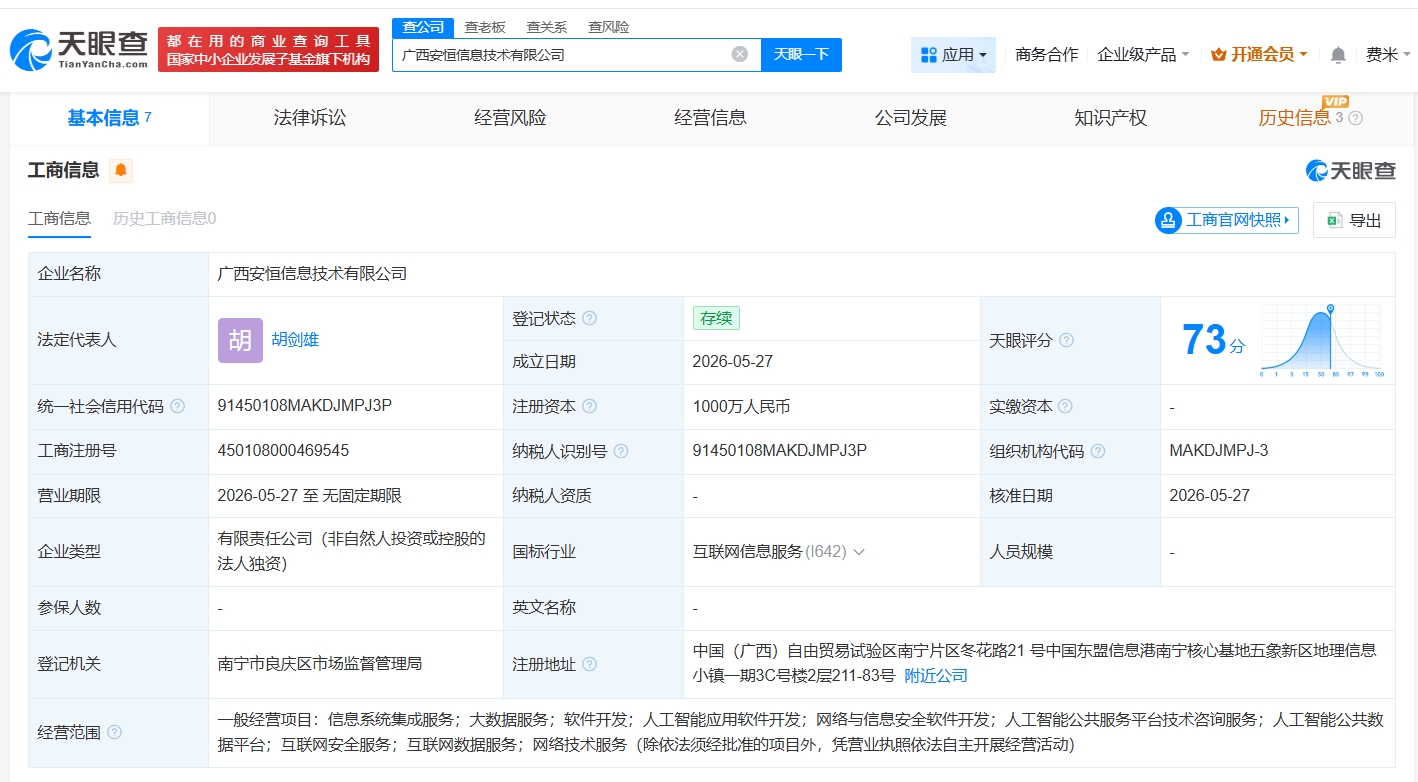Click help icon beside 注册资本
The width and height of the screenshot is (1418, 782).
tap(589, 406)
